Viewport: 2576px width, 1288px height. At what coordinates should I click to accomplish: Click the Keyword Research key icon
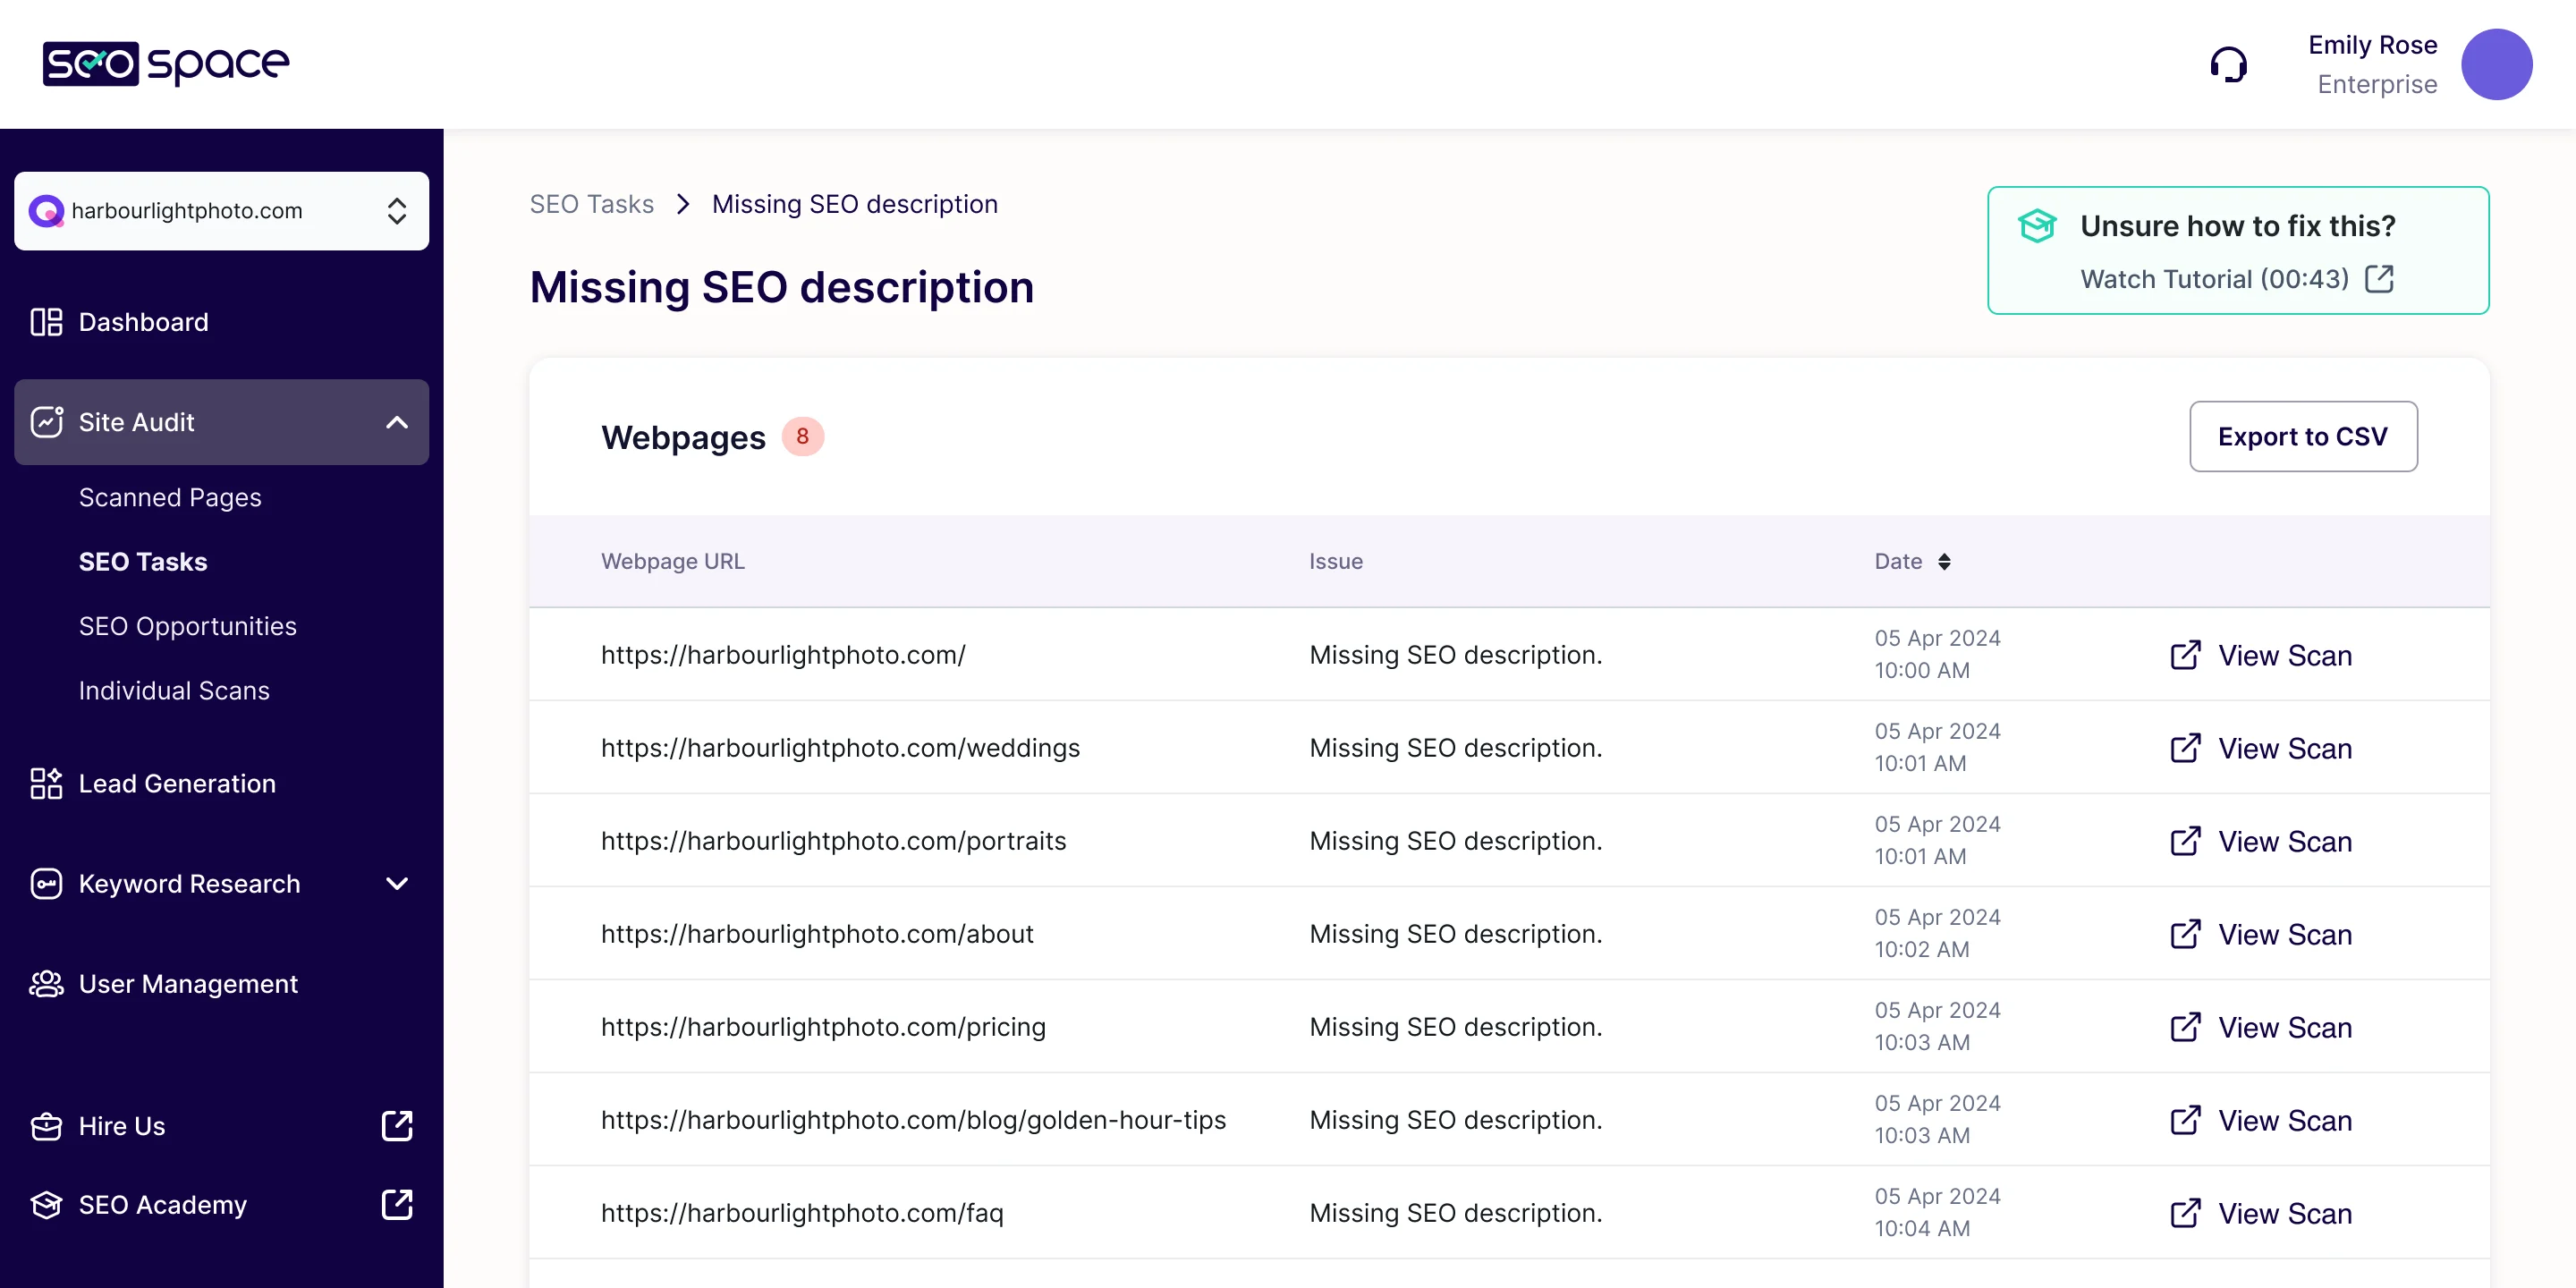tap(46, 883)
